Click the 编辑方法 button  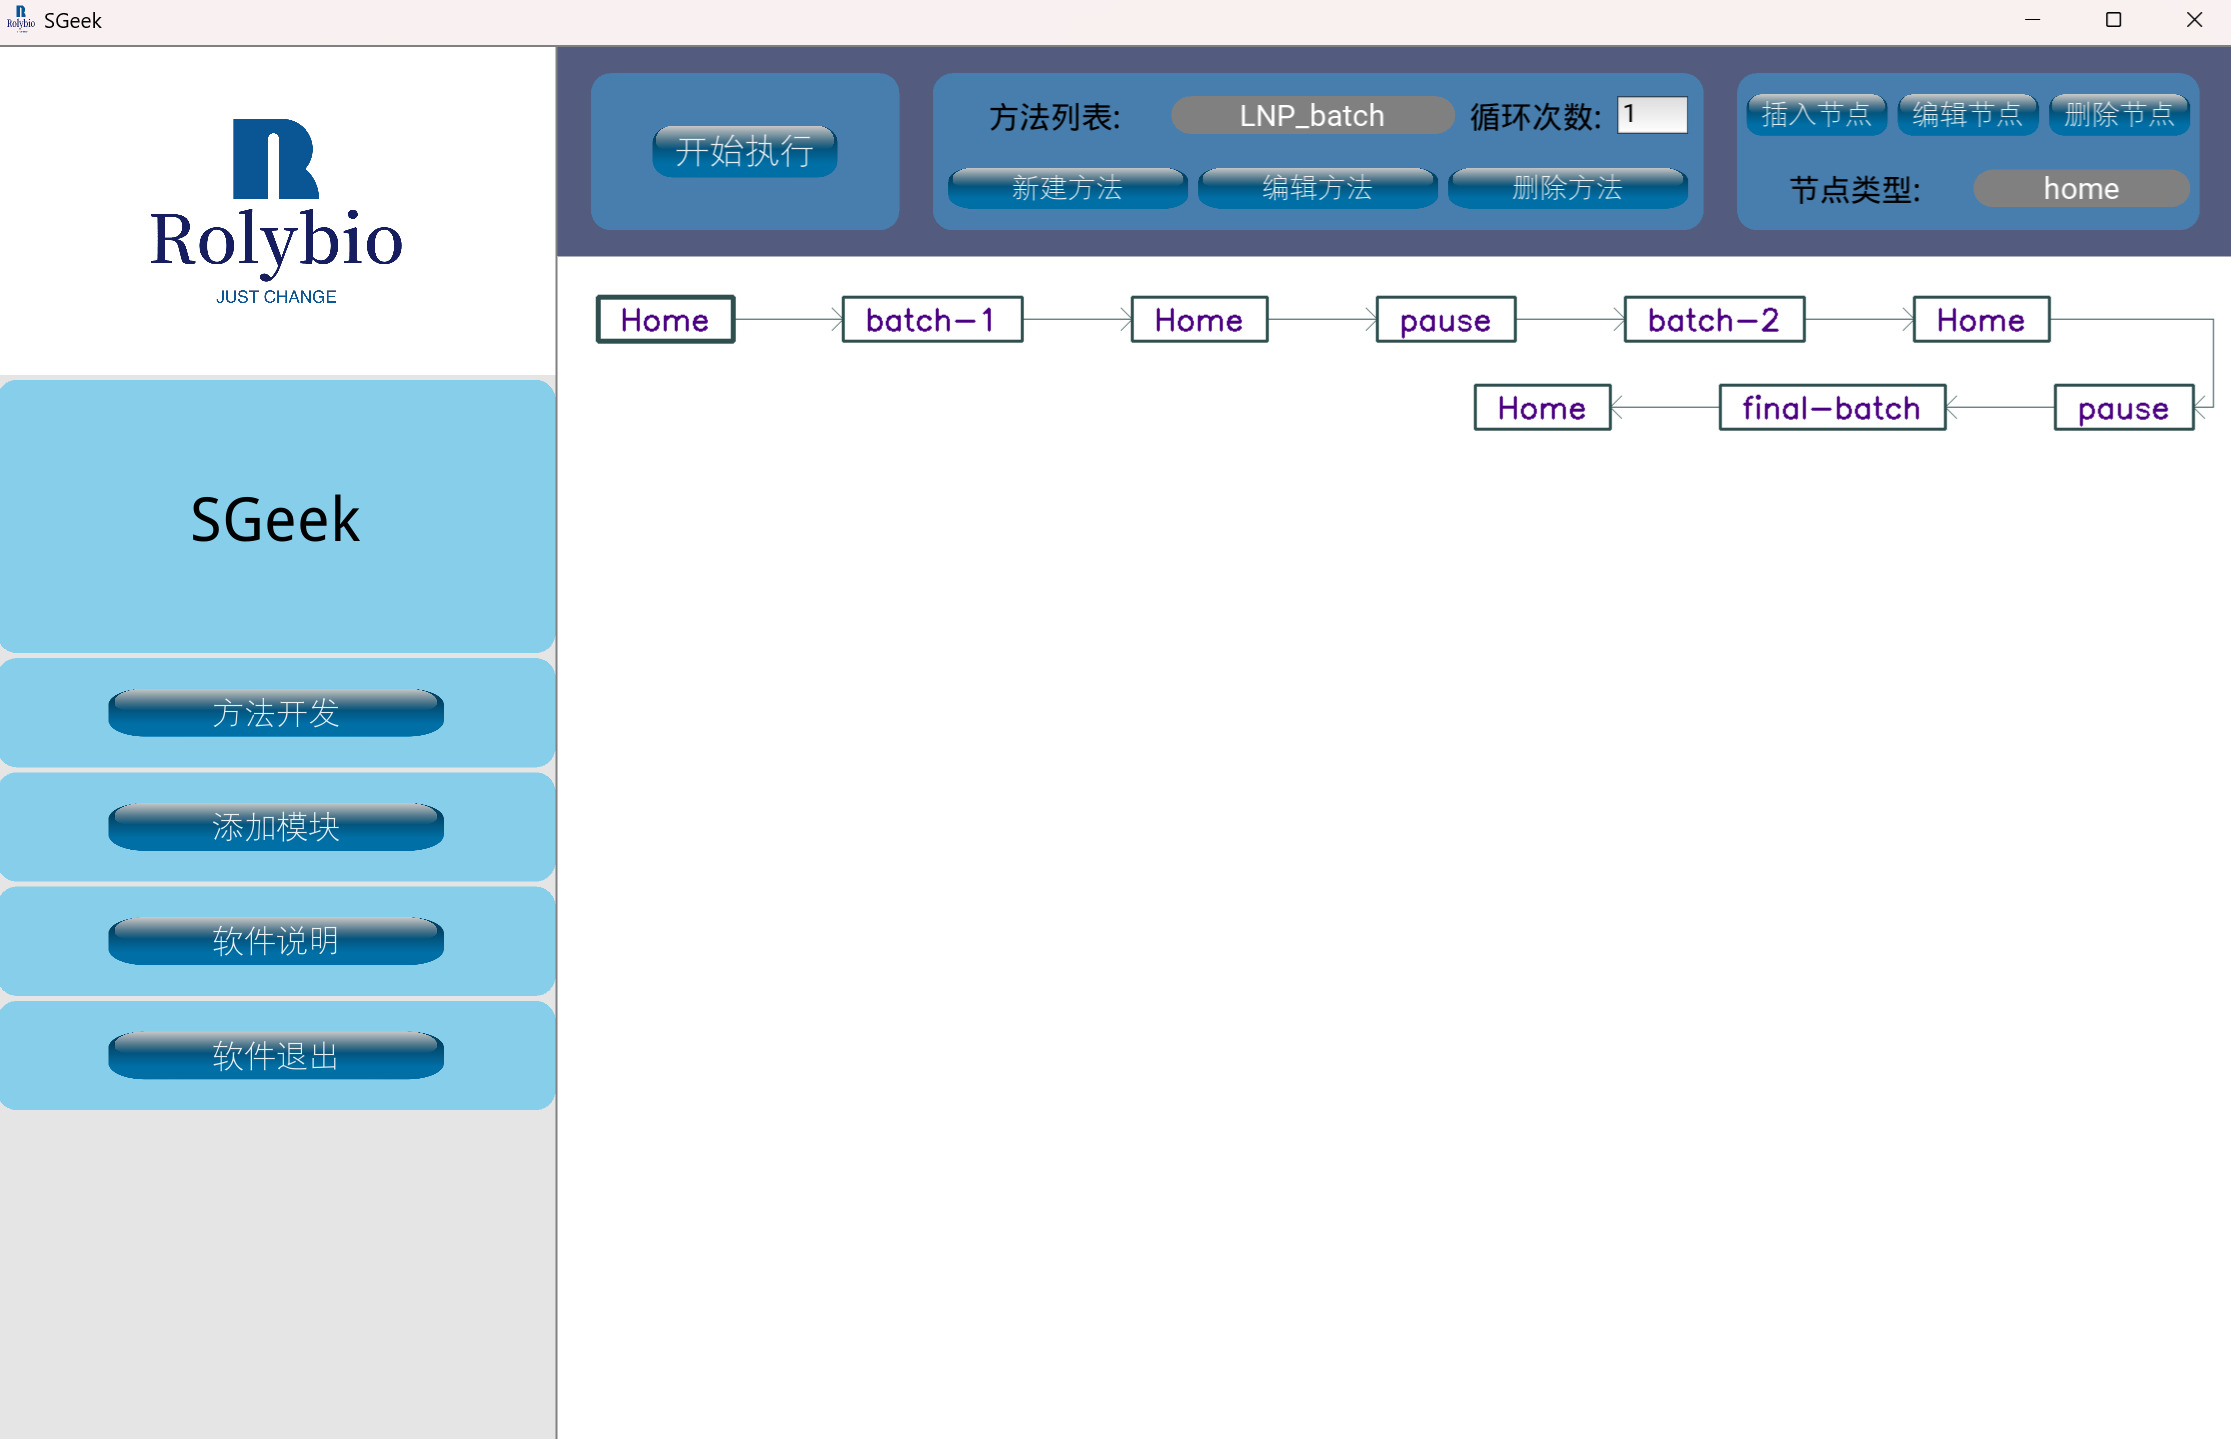tap(1317, 187)
